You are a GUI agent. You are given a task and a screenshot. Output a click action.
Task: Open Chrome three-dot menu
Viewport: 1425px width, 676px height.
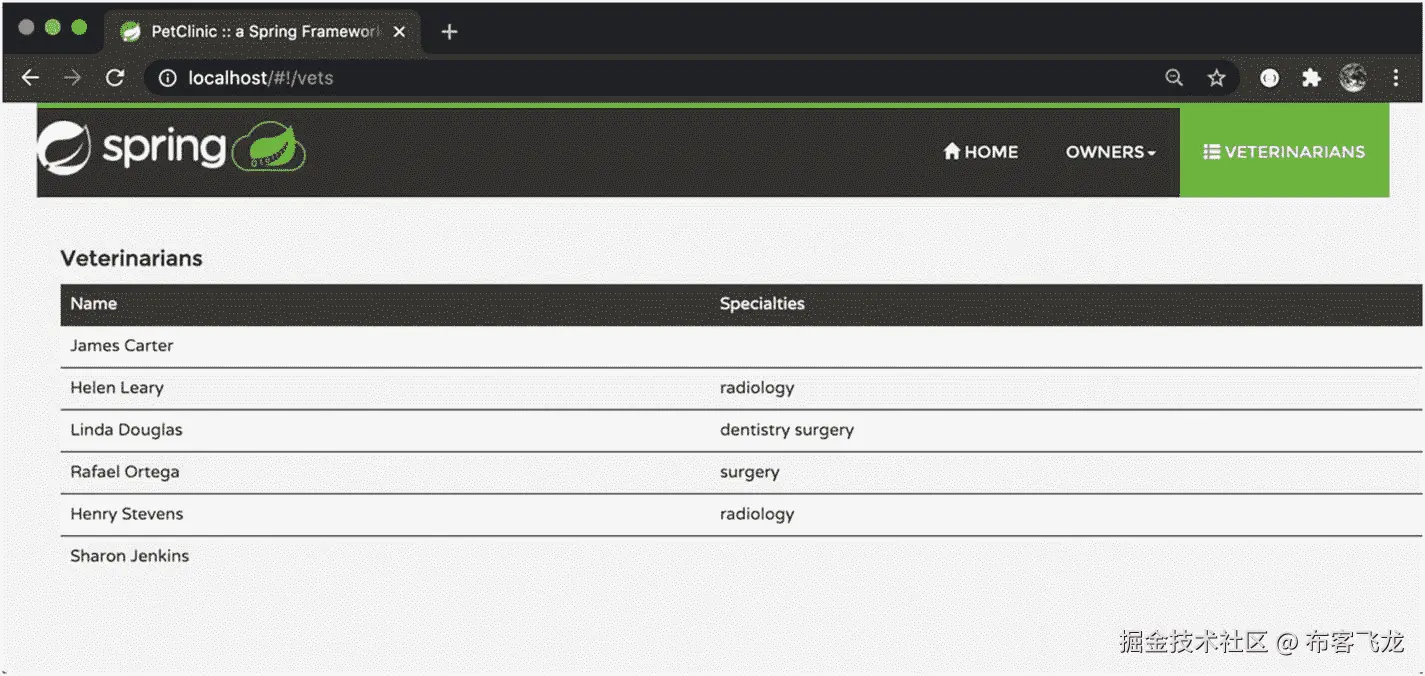(x=1396, y=78)
